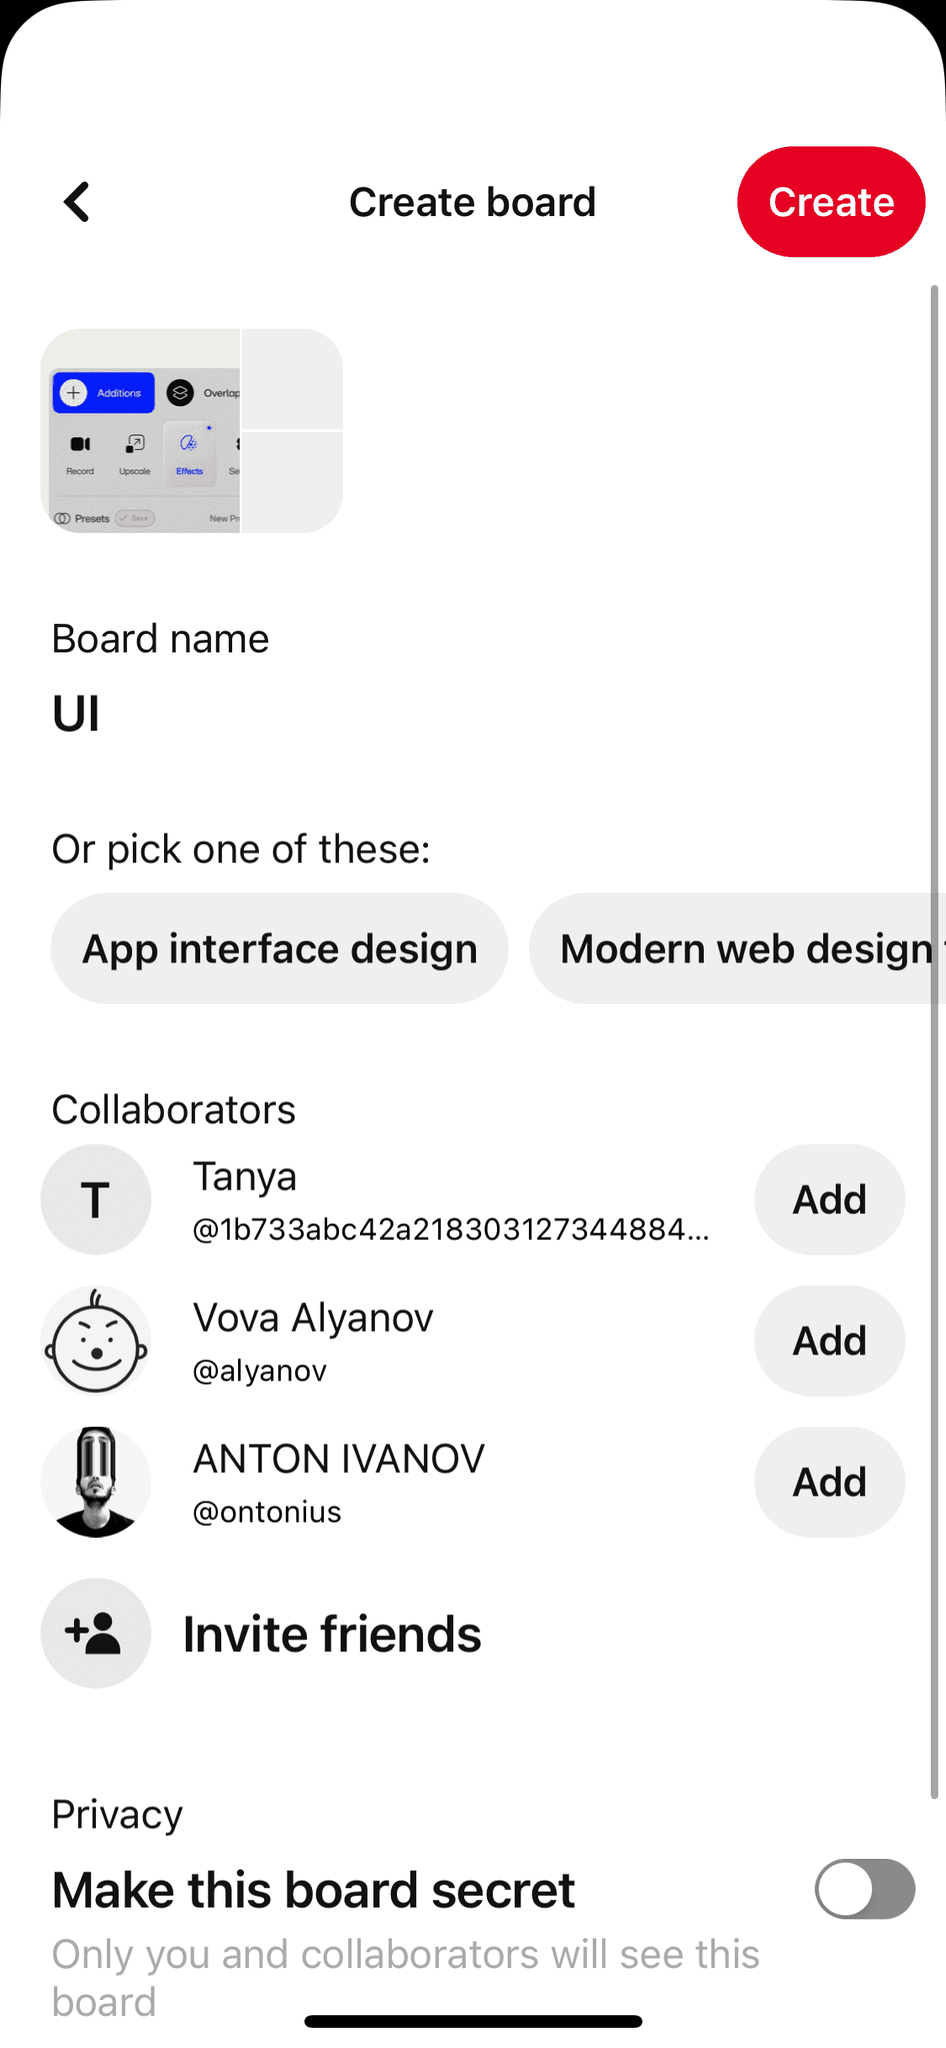The image size is (946, 2048).
Task: Add Vova Alyanov as a collaborator
Action: (830, 1340)
